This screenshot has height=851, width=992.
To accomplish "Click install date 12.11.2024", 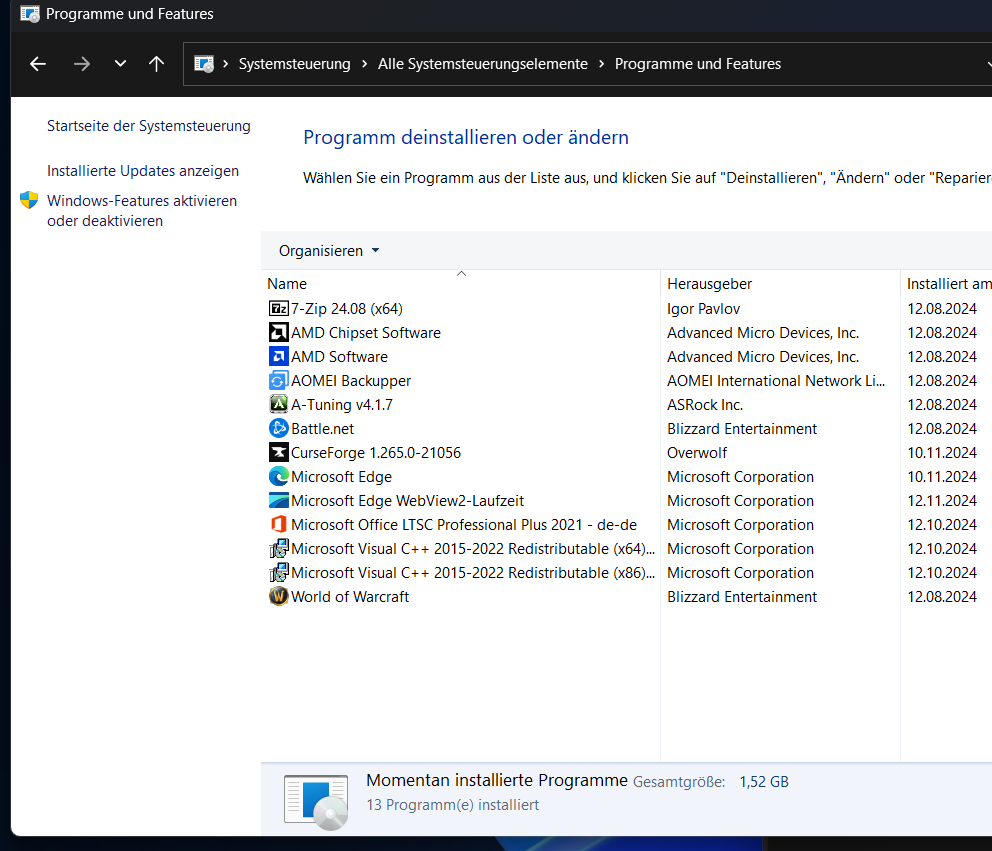I will (942, 501).
